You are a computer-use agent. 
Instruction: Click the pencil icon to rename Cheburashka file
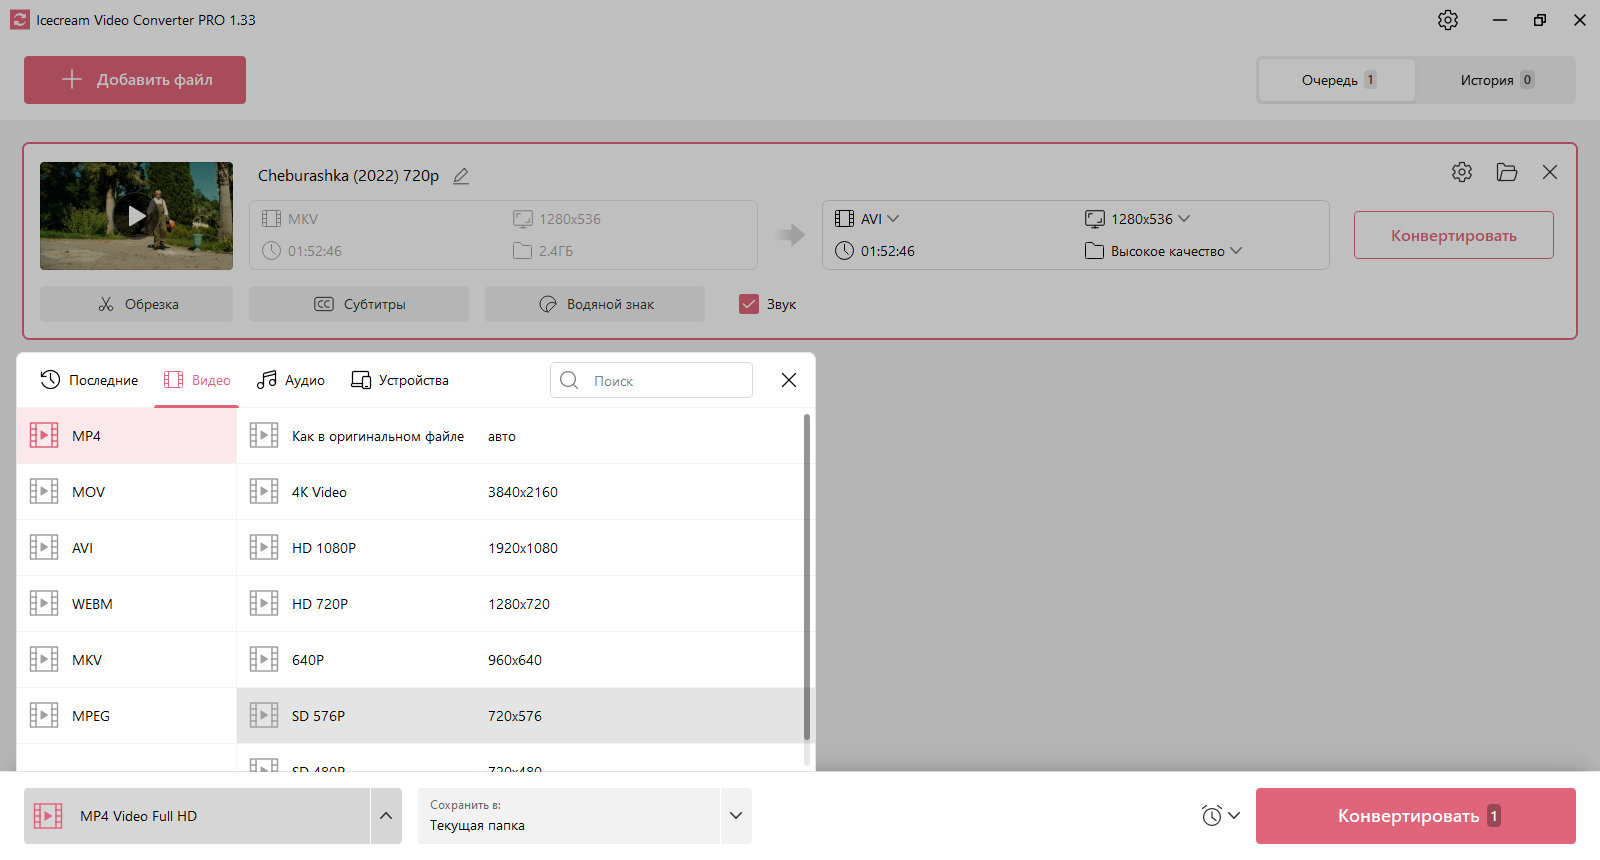[461, 176]
